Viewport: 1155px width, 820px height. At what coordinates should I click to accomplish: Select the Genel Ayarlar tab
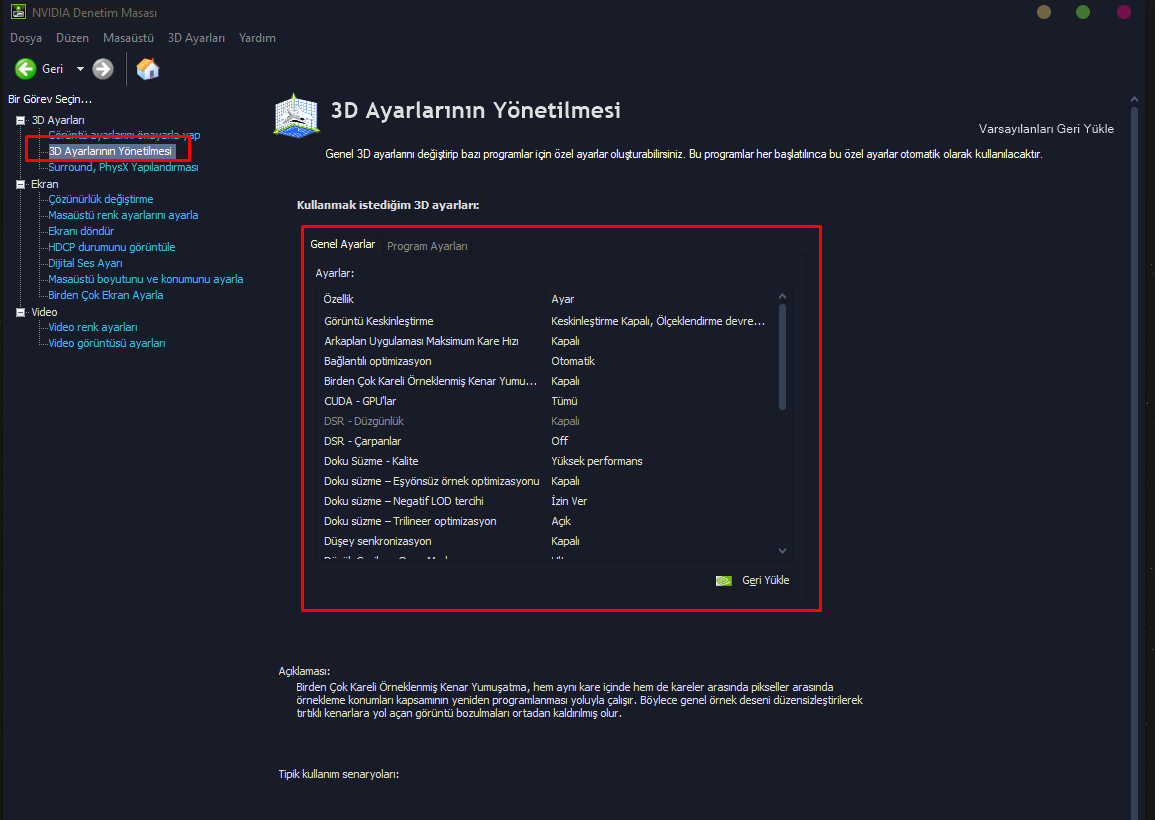click(x=343, y=244)
